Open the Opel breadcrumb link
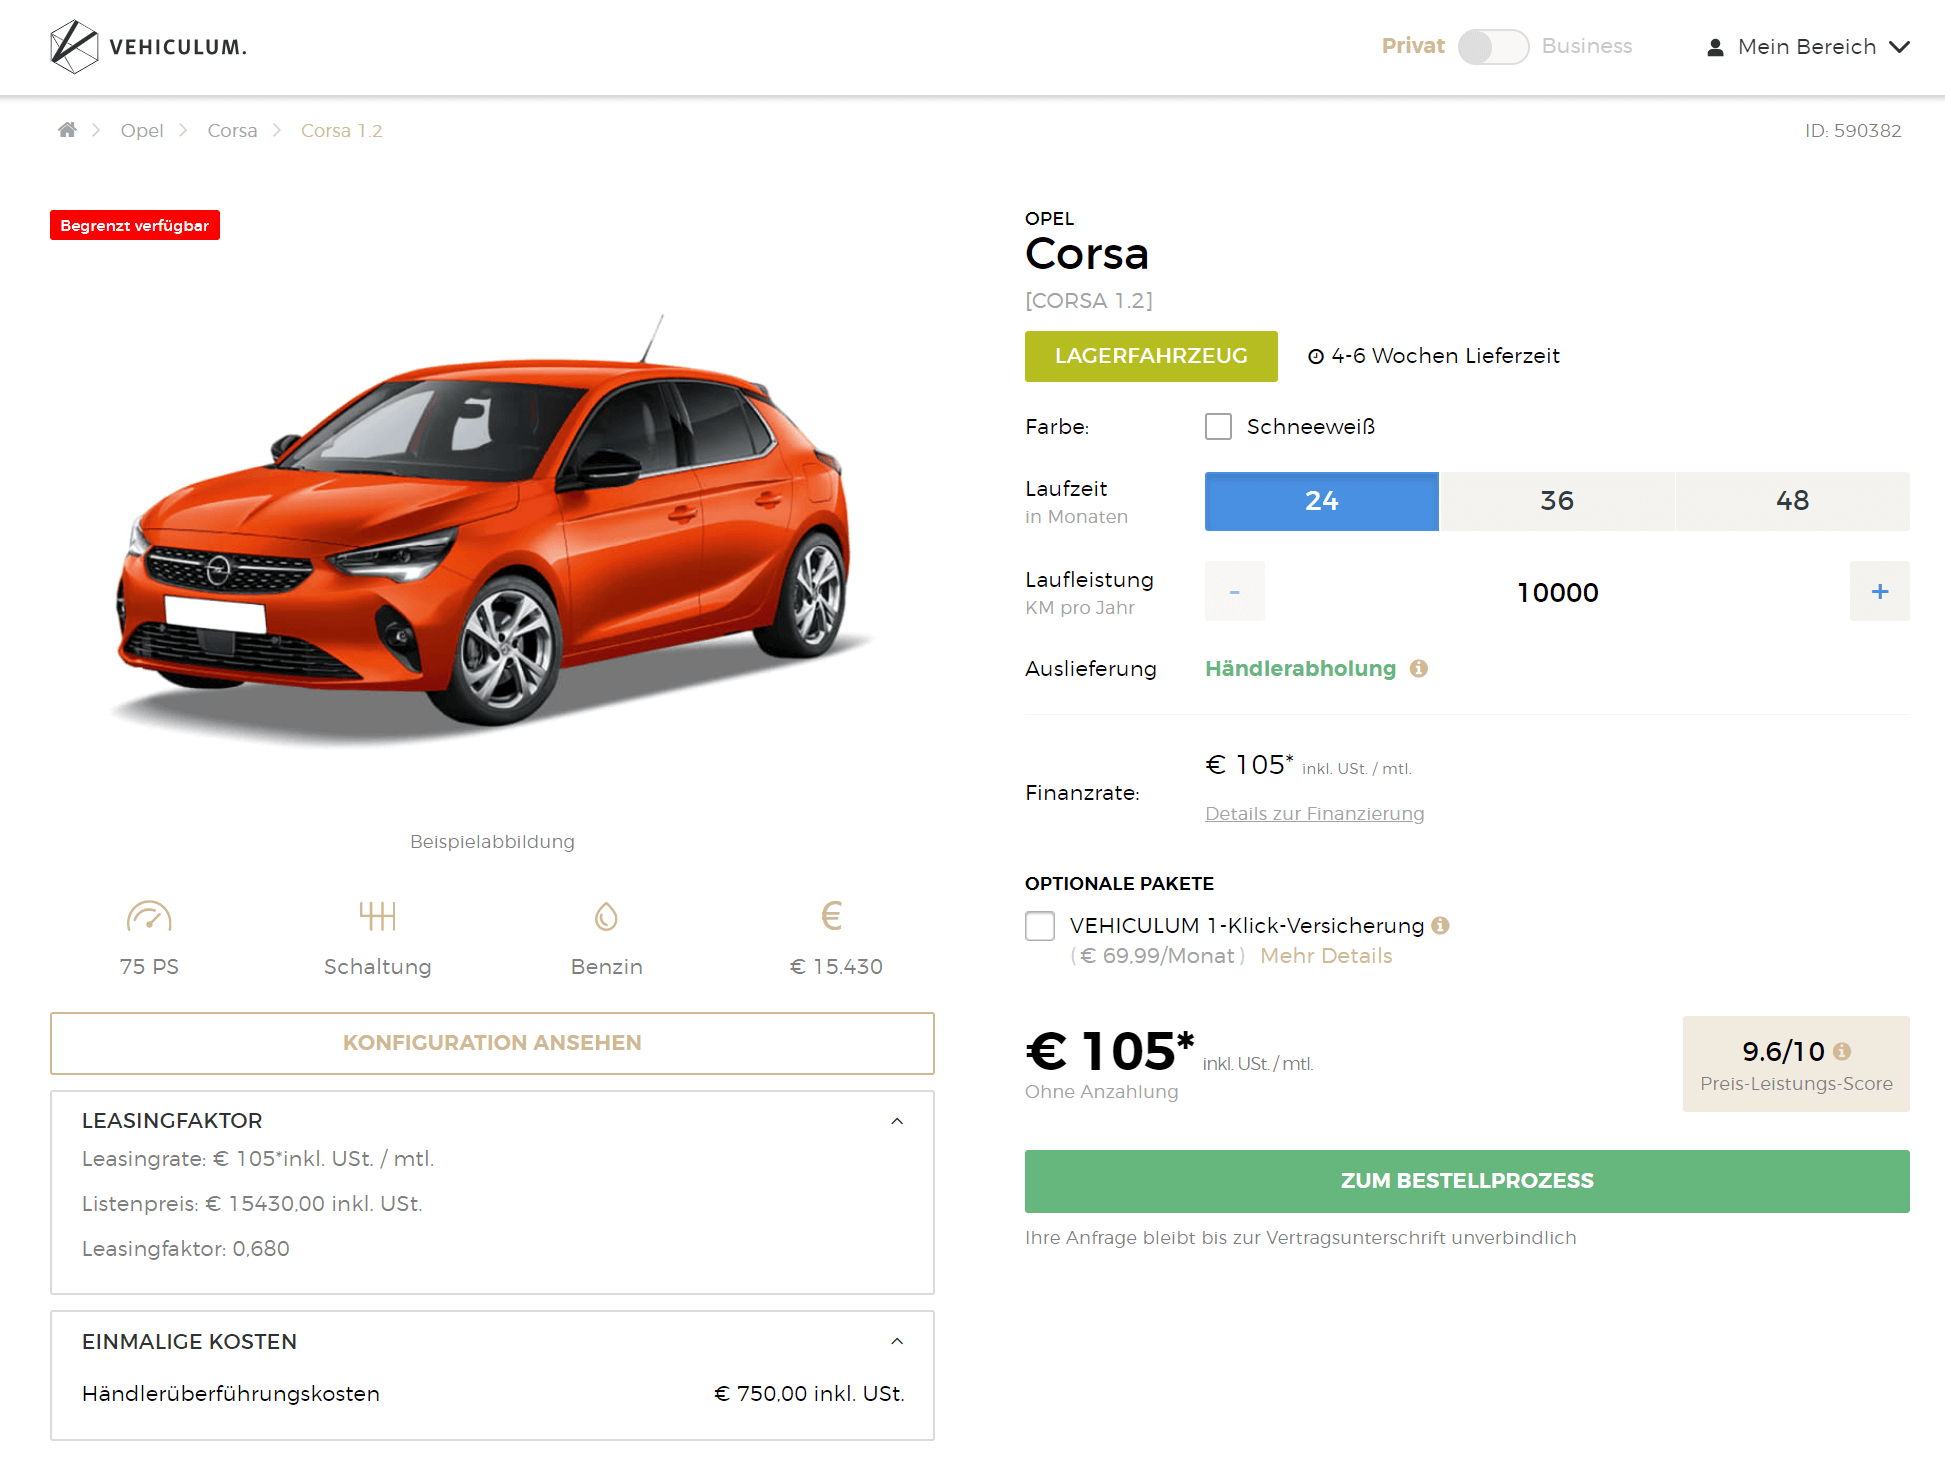The image size is (1945, 1458). pyautogui.click(x=142, y=131)
